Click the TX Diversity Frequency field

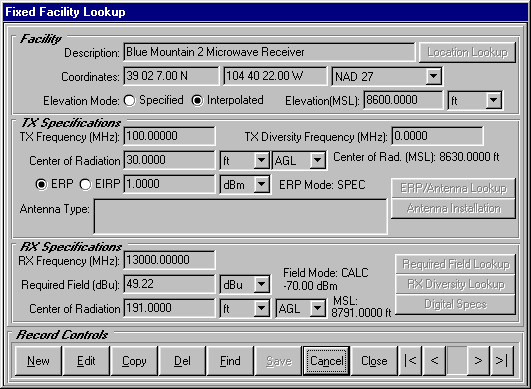pyautogui.click(x=437, y=136)
